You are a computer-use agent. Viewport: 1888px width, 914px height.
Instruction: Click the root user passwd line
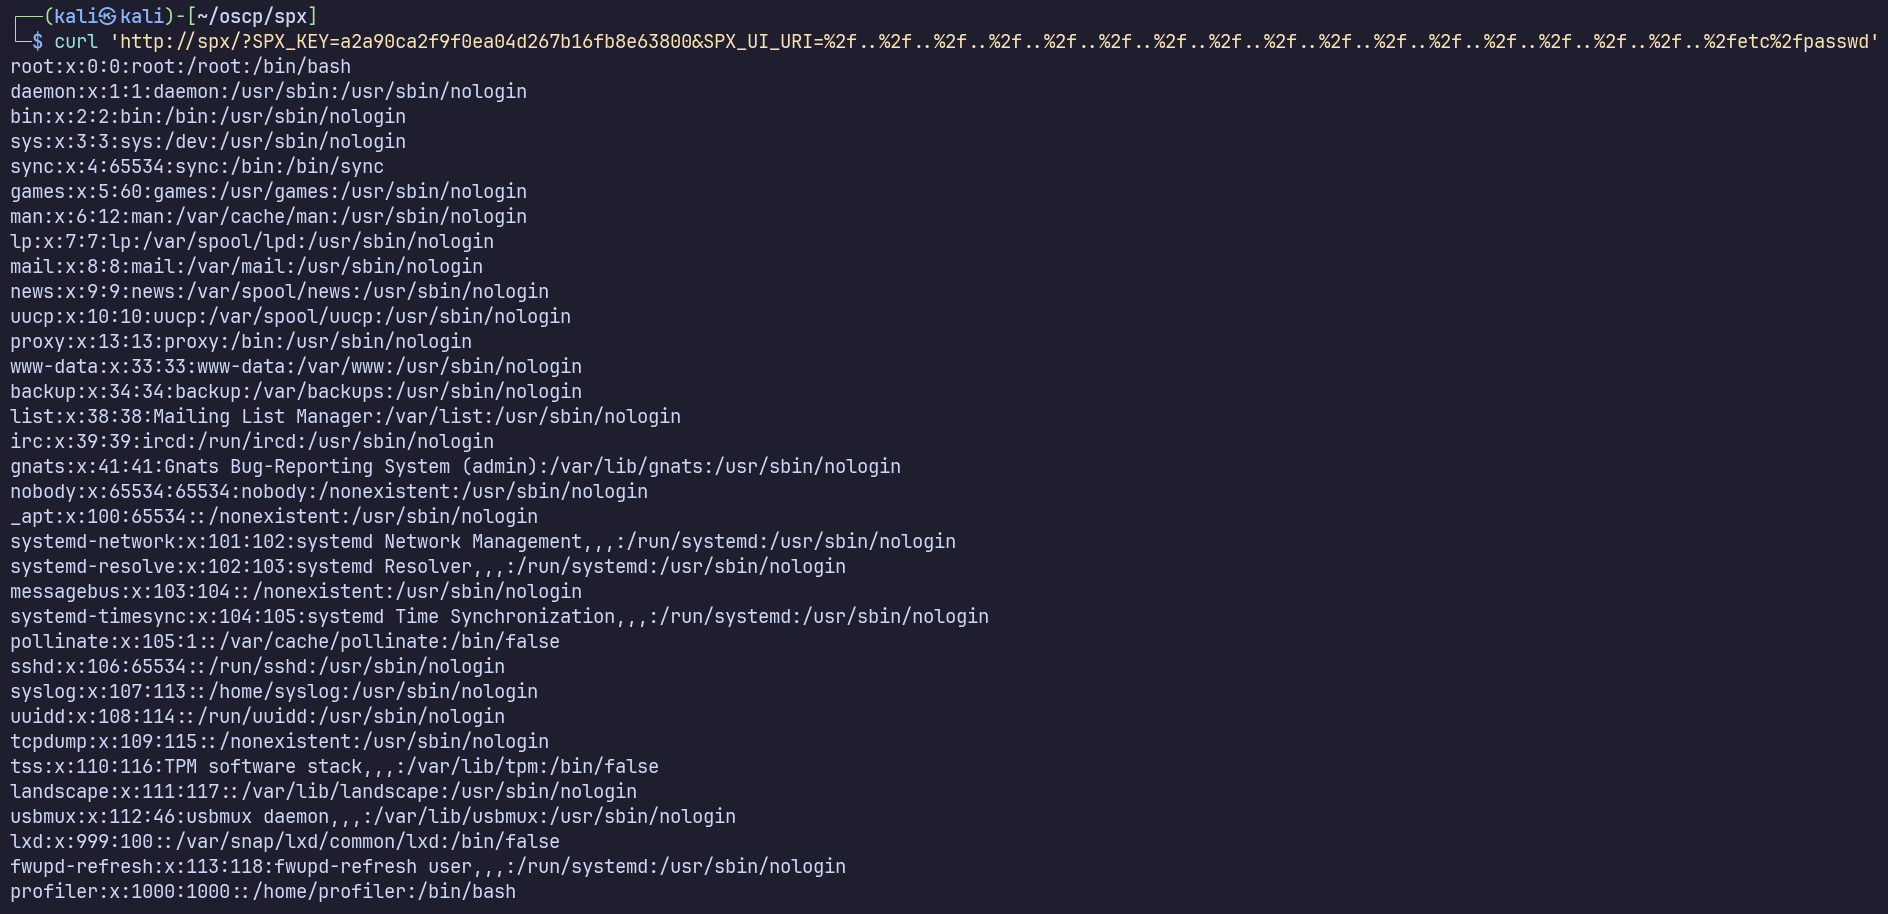pos(180,67)
